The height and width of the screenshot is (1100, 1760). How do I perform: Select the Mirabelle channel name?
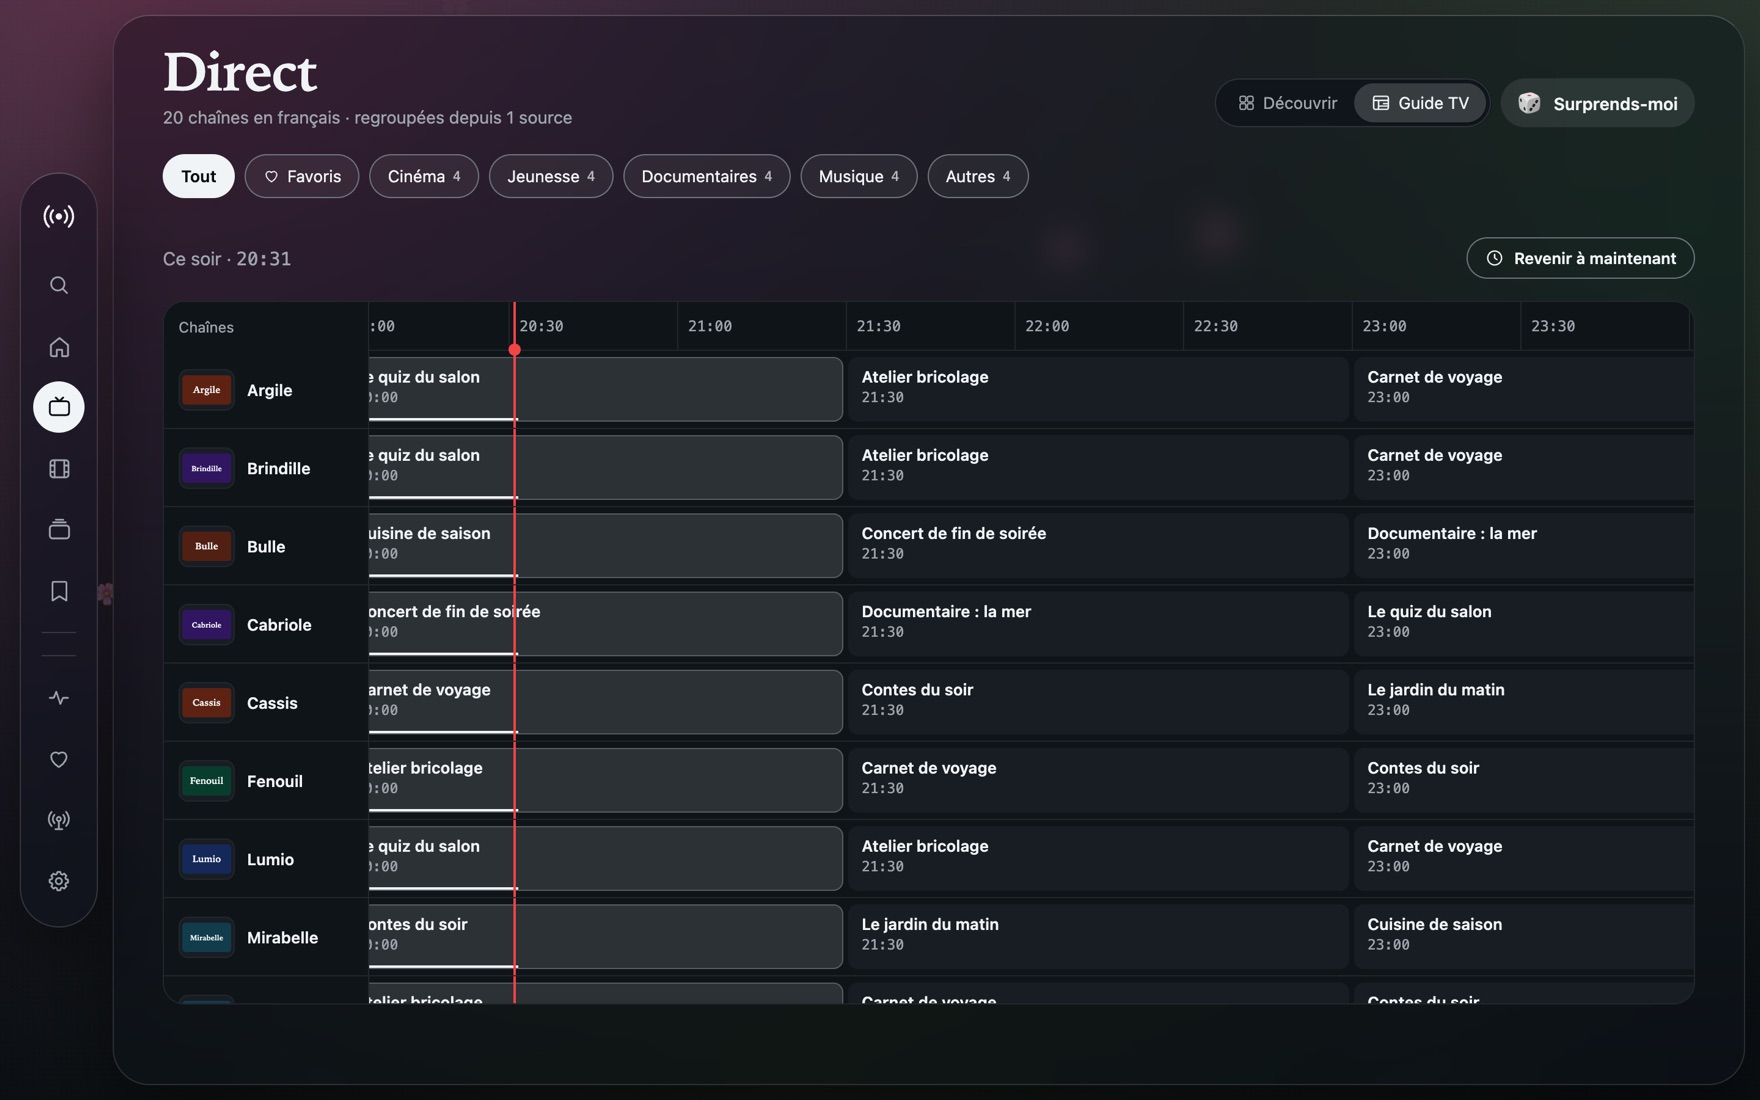282,938
